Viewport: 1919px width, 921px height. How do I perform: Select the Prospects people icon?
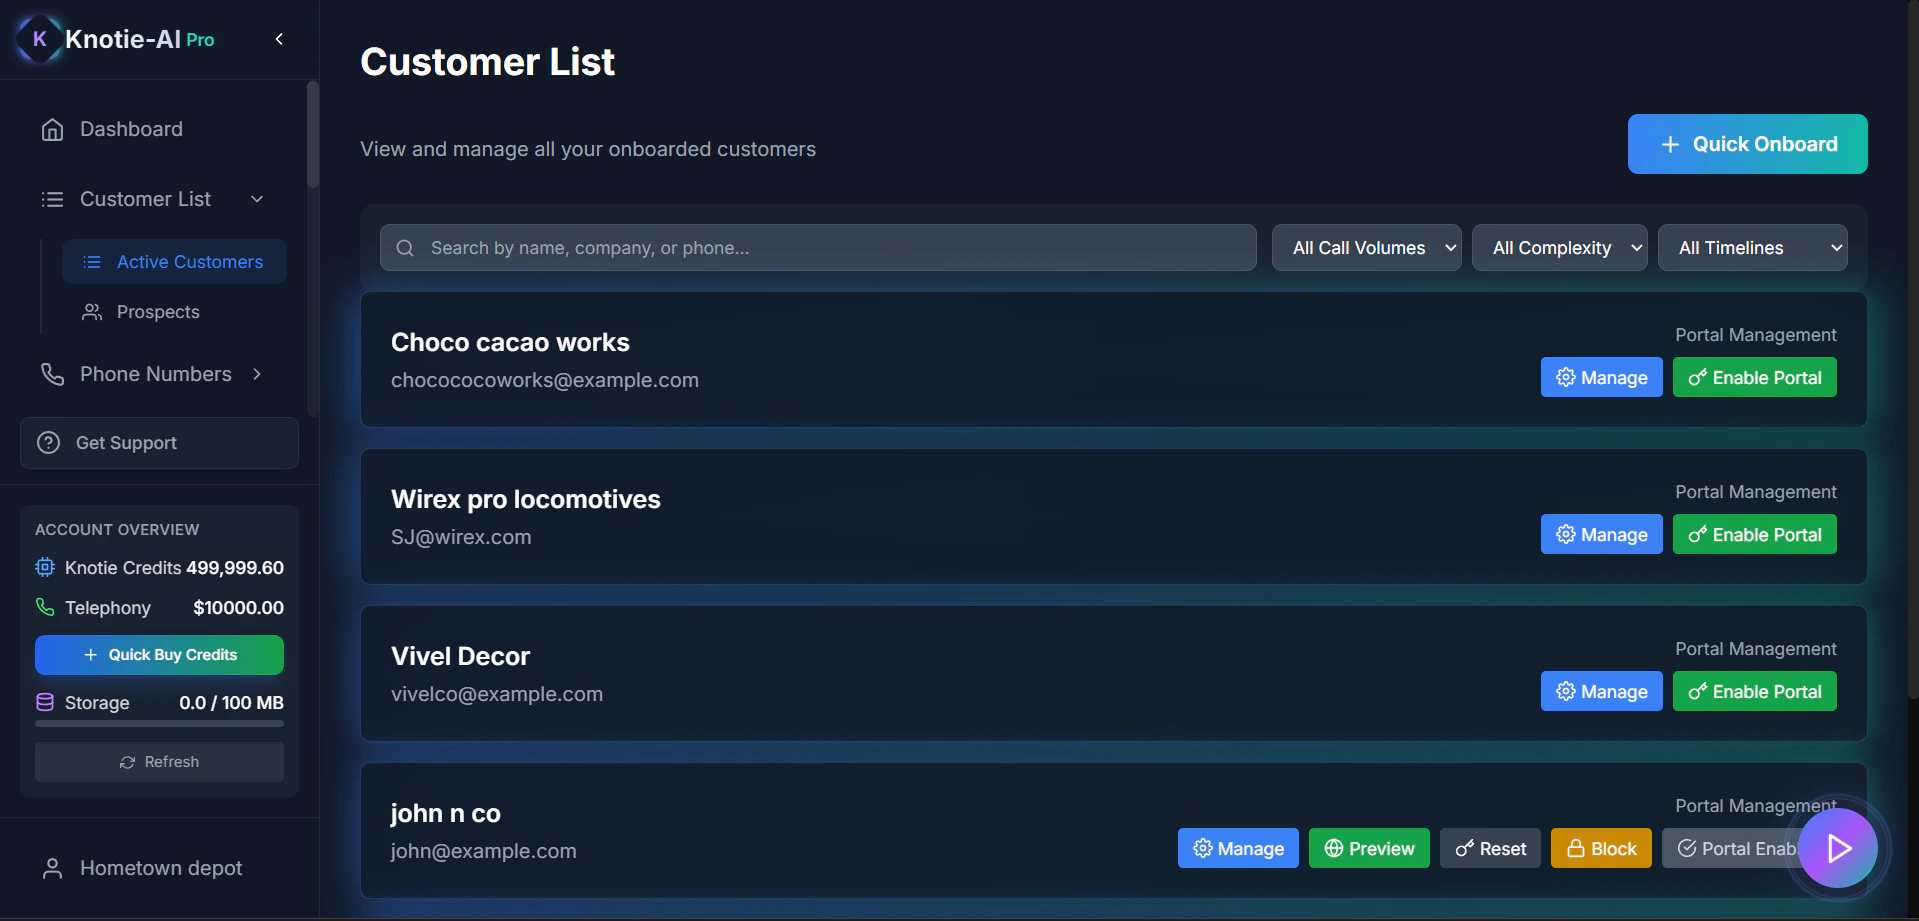[91, 311]
